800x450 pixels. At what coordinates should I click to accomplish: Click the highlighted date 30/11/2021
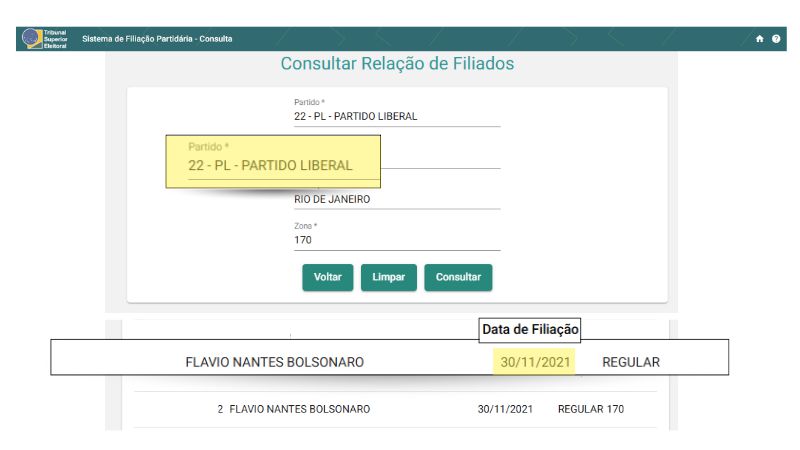point(535,362)
